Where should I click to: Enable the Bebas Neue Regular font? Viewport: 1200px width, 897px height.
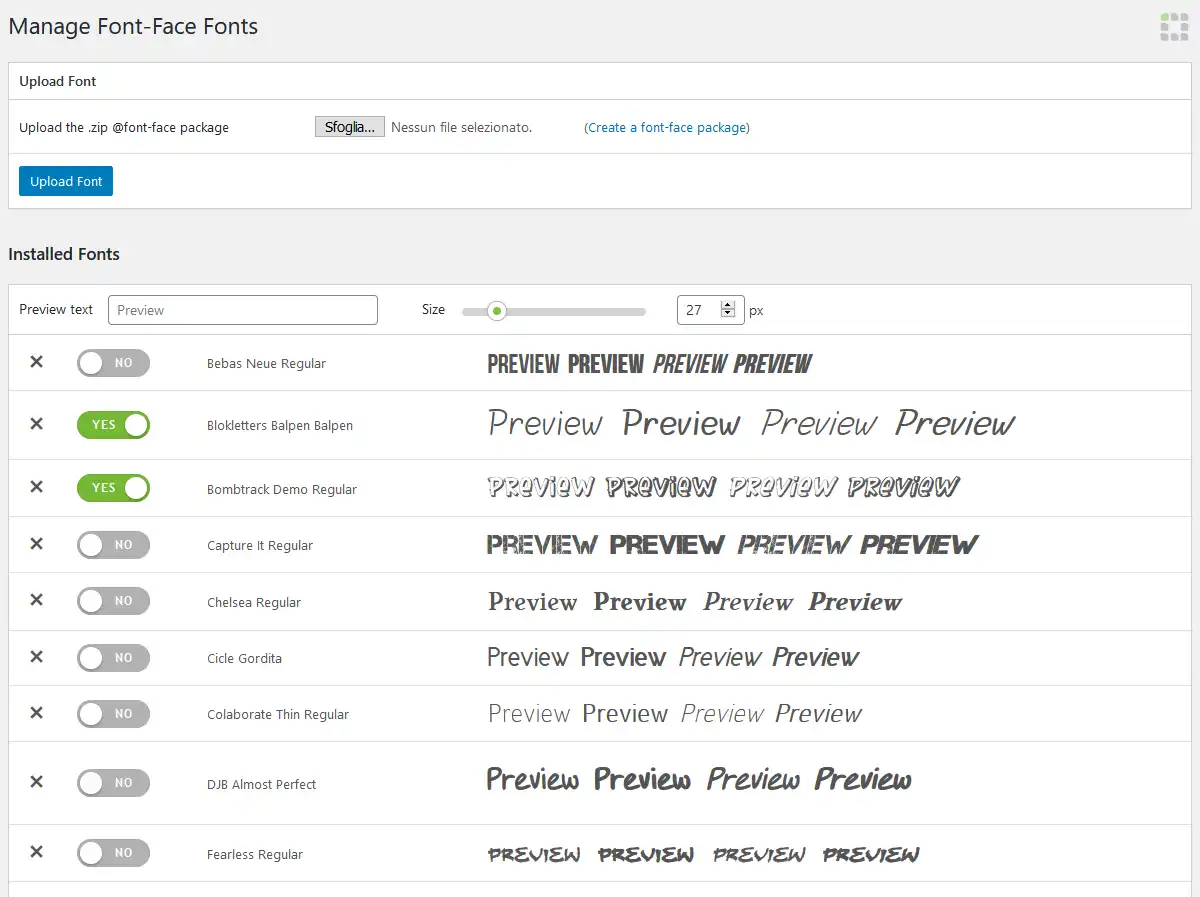113,362
